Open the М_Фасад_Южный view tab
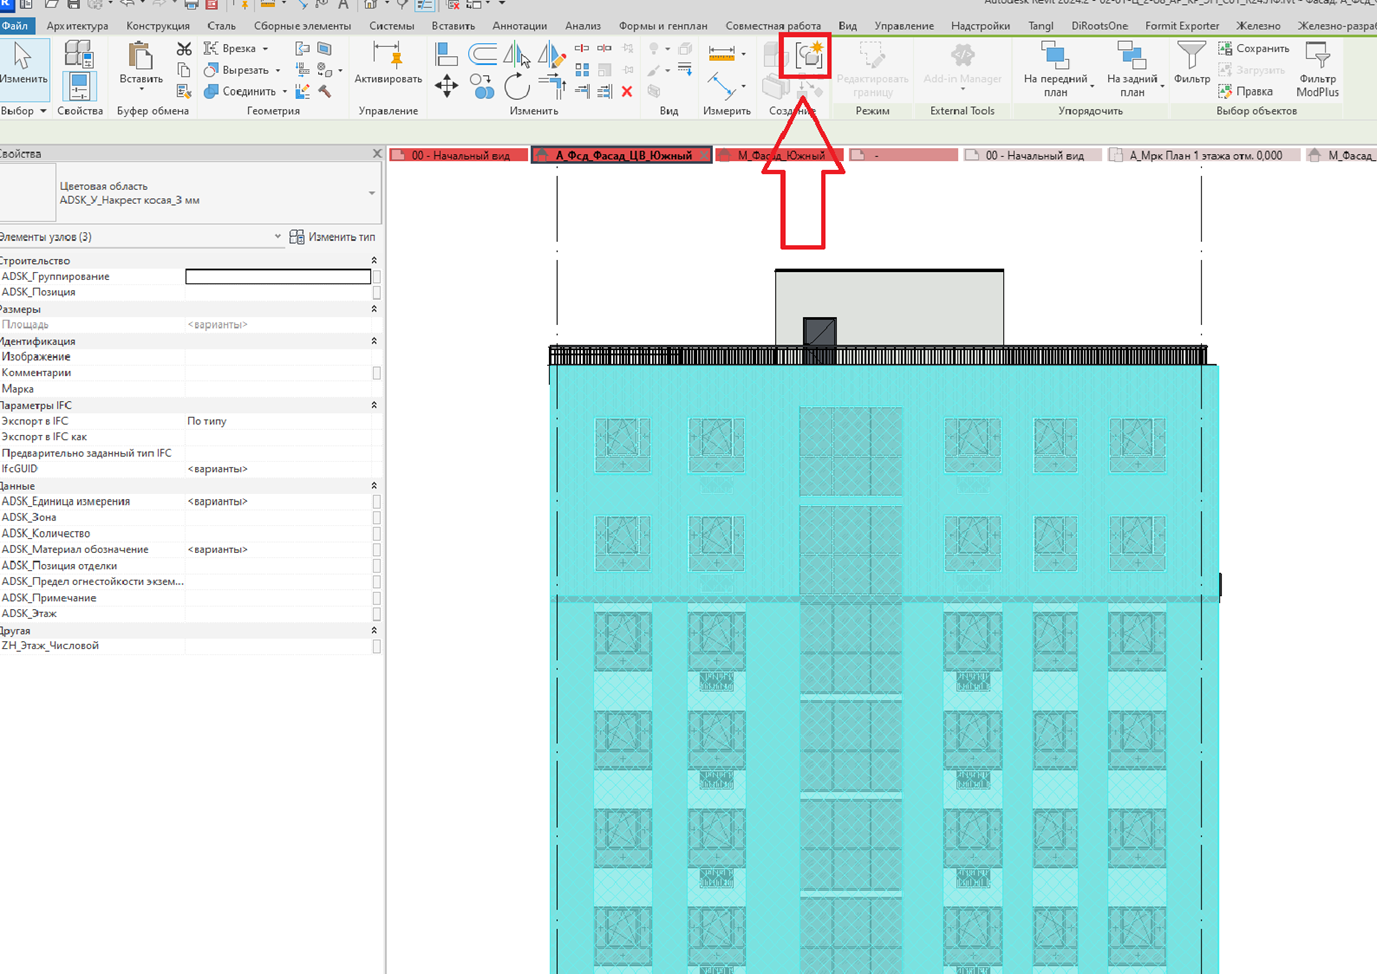The image size is (1377, 974). tap(780, 155)
